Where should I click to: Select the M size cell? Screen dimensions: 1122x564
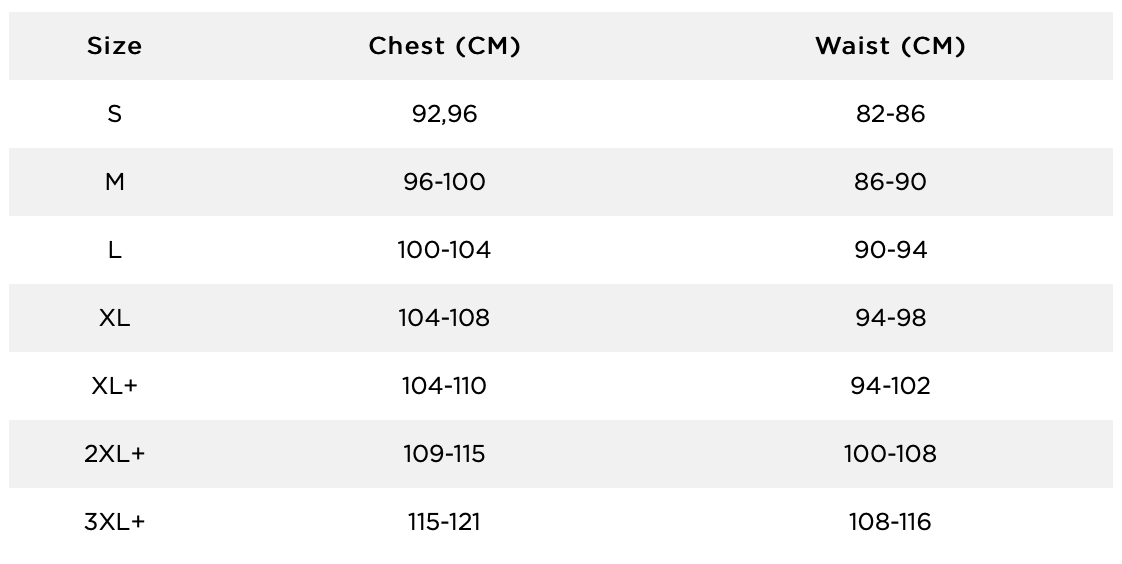click(114, 182)
